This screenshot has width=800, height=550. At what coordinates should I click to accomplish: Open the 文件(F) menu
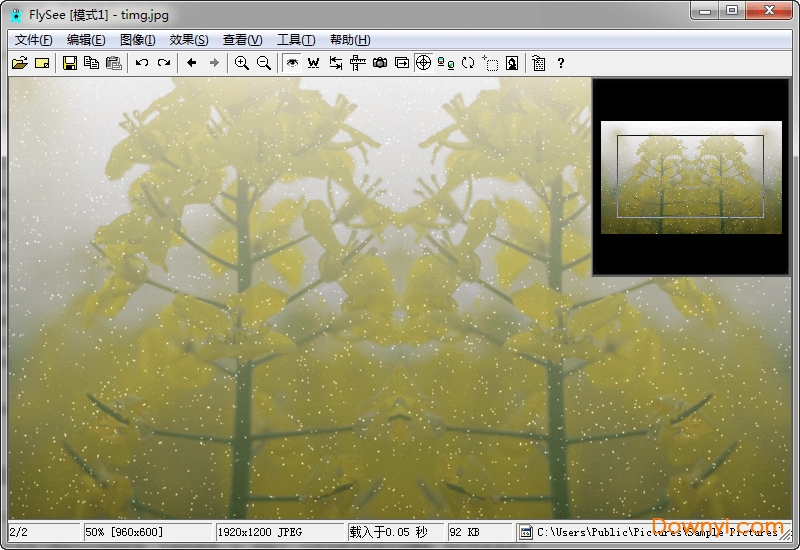[x=34, y=40]
